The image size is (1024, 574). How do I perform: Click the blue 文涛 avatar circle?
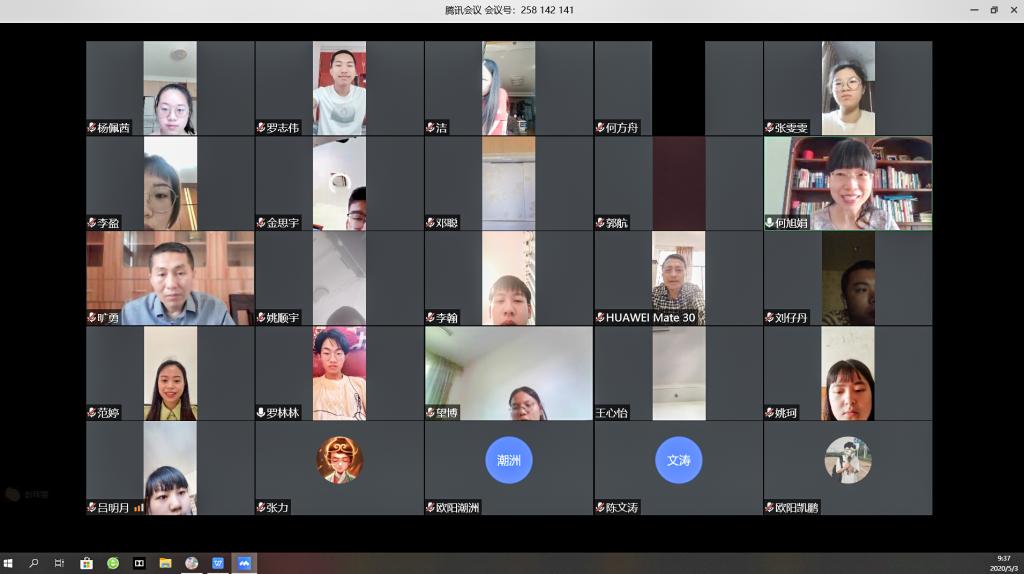tap(678, 460)
